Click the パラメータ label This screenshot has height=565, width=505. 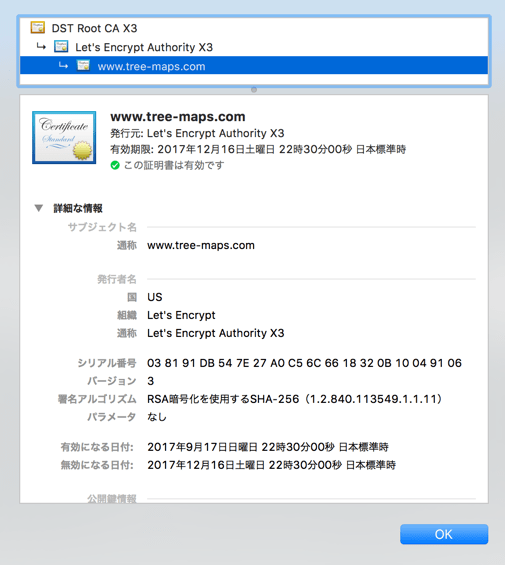coord(112,417)
